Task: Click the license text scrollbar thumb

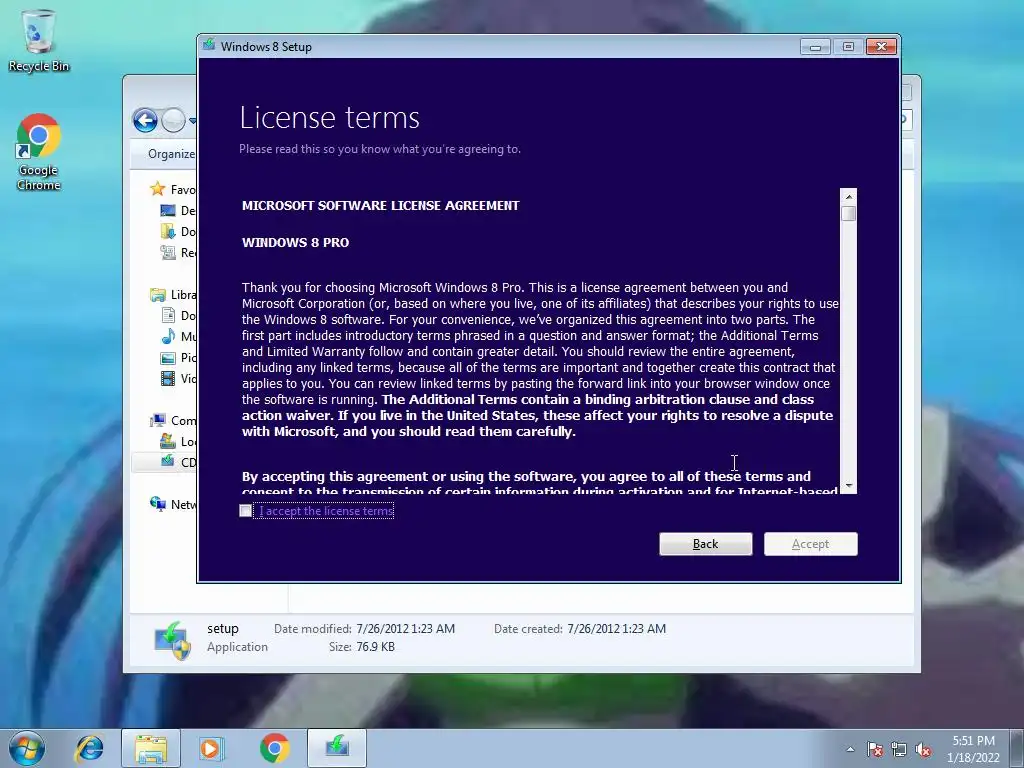Action: coord(848,214)
